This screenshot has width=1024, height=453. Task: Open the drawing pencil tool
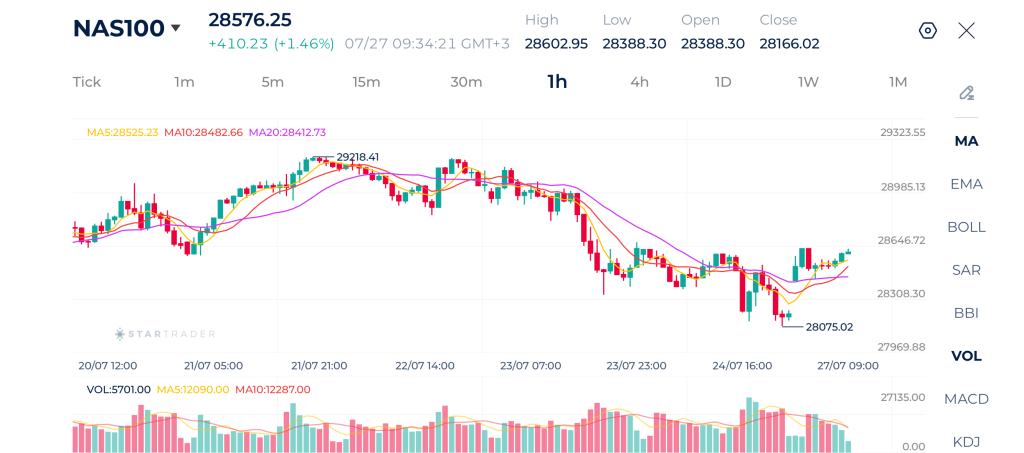coord(967,93)
